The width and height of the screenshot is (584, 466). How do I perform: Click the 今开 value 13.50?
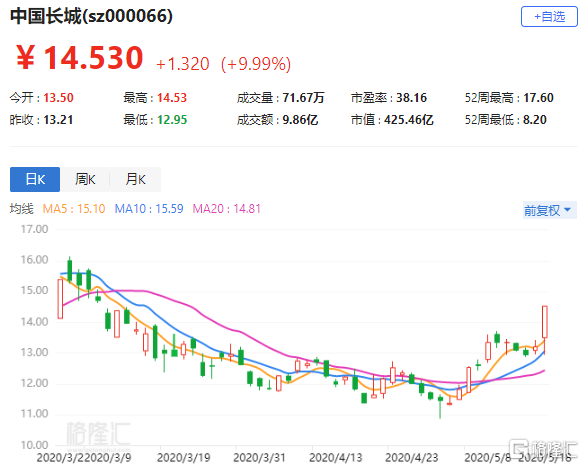coord(58,98)
